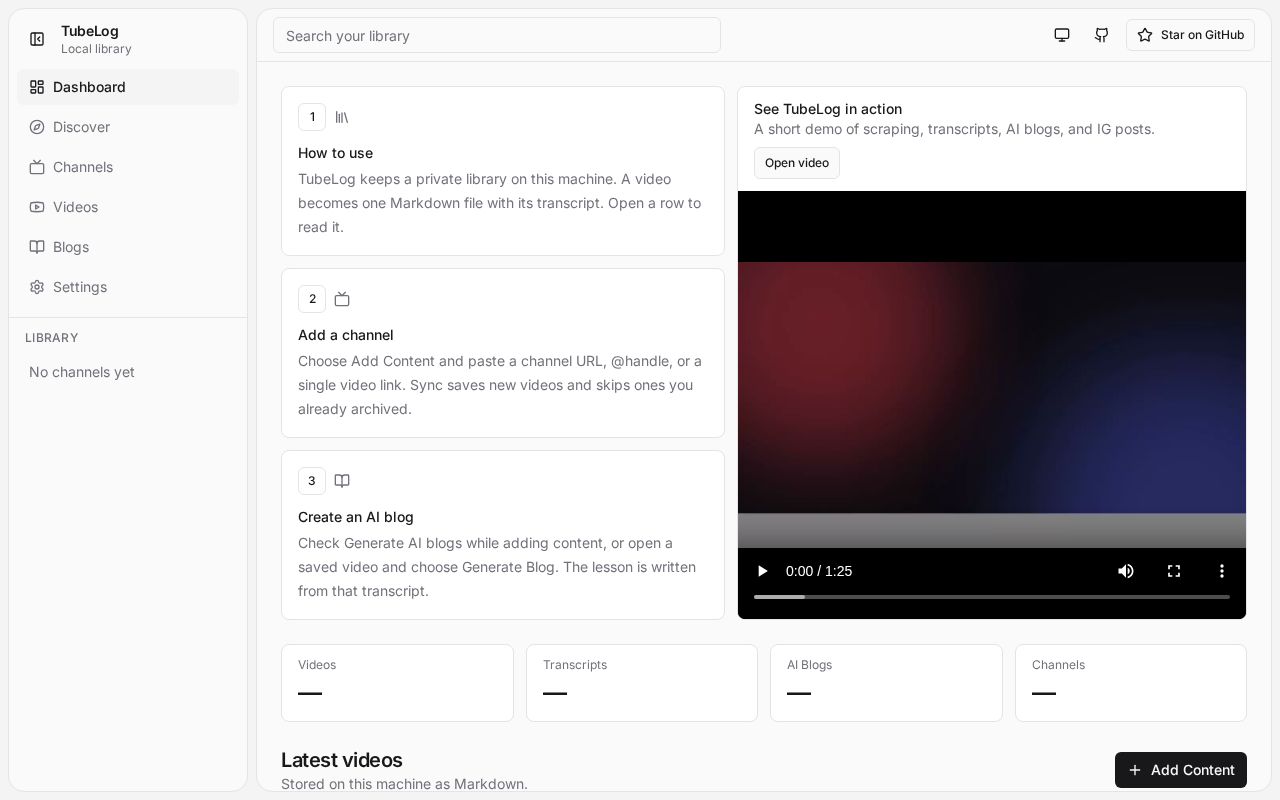This screenshot has height=800, width=1280.
Task: Click the video progress seek bar
Action: [x=992, y=597]
